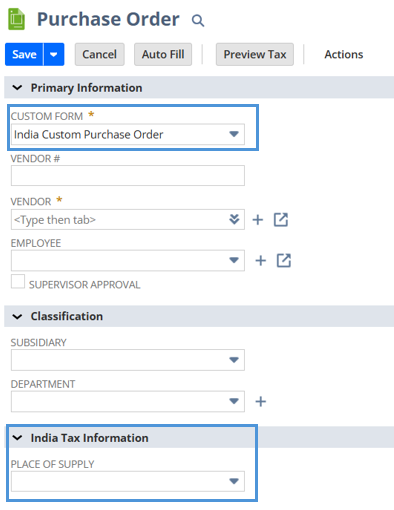Collapse the India Tax Information section
Image resolution: width=394 pixels, height=510 pixels.
click(17, 438)
